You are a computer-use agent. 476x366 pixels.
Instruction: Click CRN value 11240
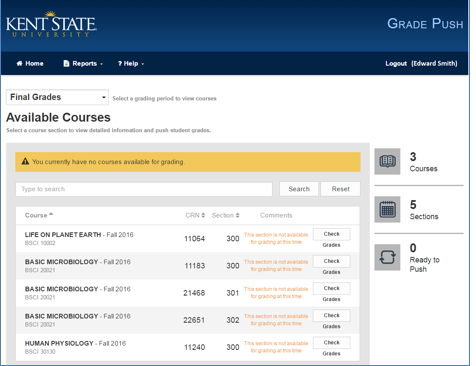pos(195,347)
